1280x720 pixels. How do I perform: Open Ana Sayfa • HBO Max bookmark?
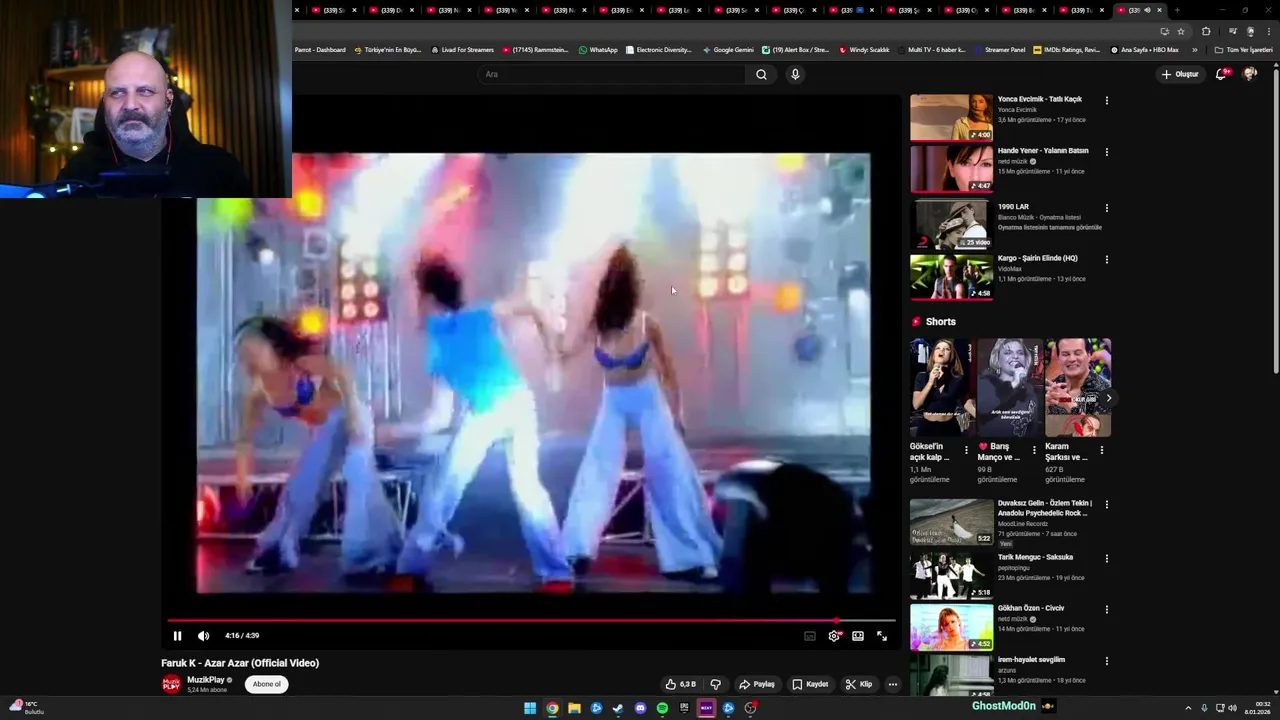point(1145,49)
